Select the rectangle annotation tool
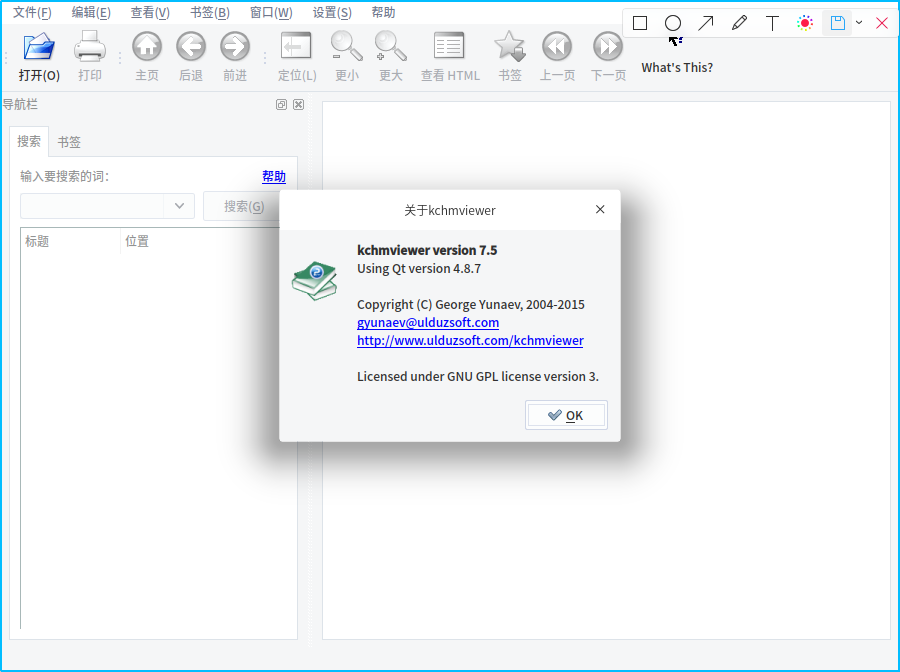 pyautogui.click(x=640, y=23)
